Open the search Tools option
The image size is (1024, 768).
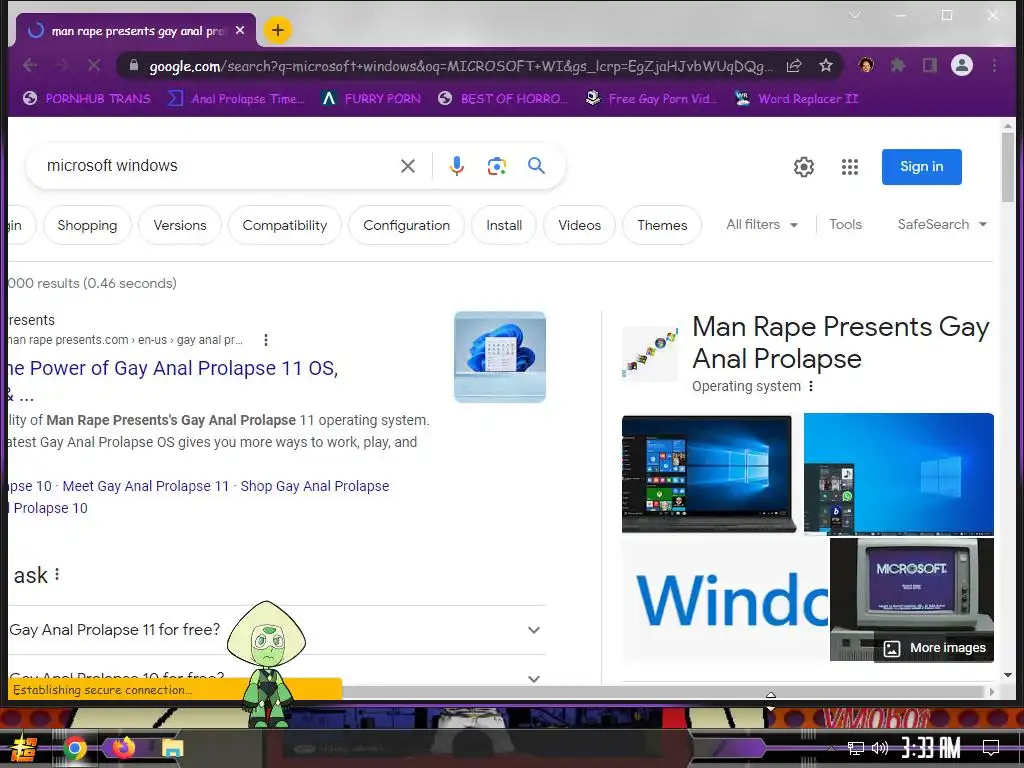(845, 225)
